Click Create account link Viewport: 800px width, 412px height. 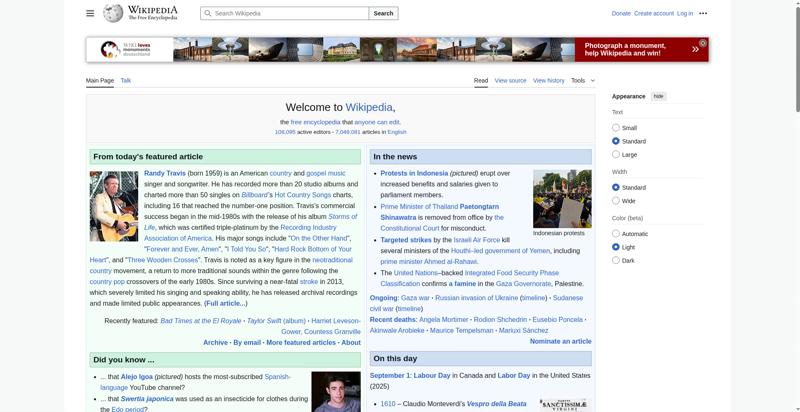pos(654,13)
